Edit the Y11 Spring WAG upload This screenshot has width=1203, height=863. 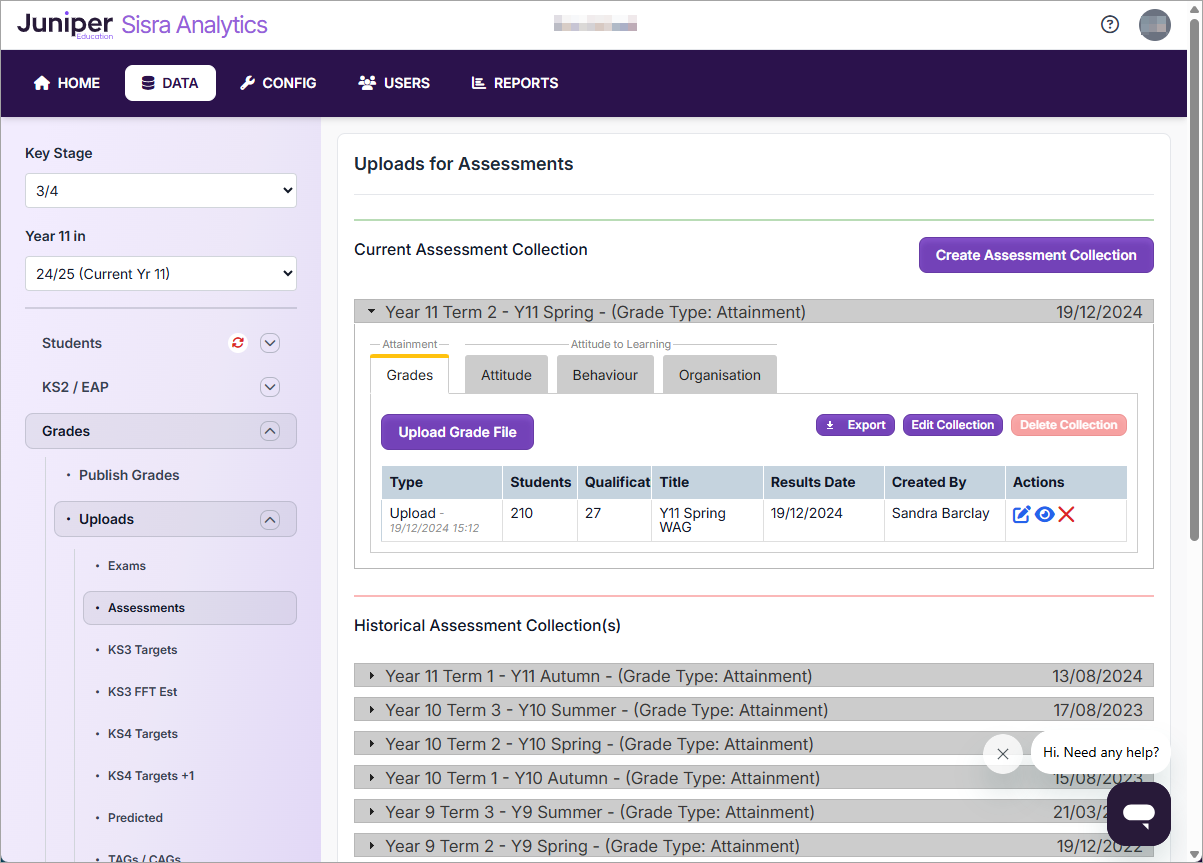coord(1021,514)
